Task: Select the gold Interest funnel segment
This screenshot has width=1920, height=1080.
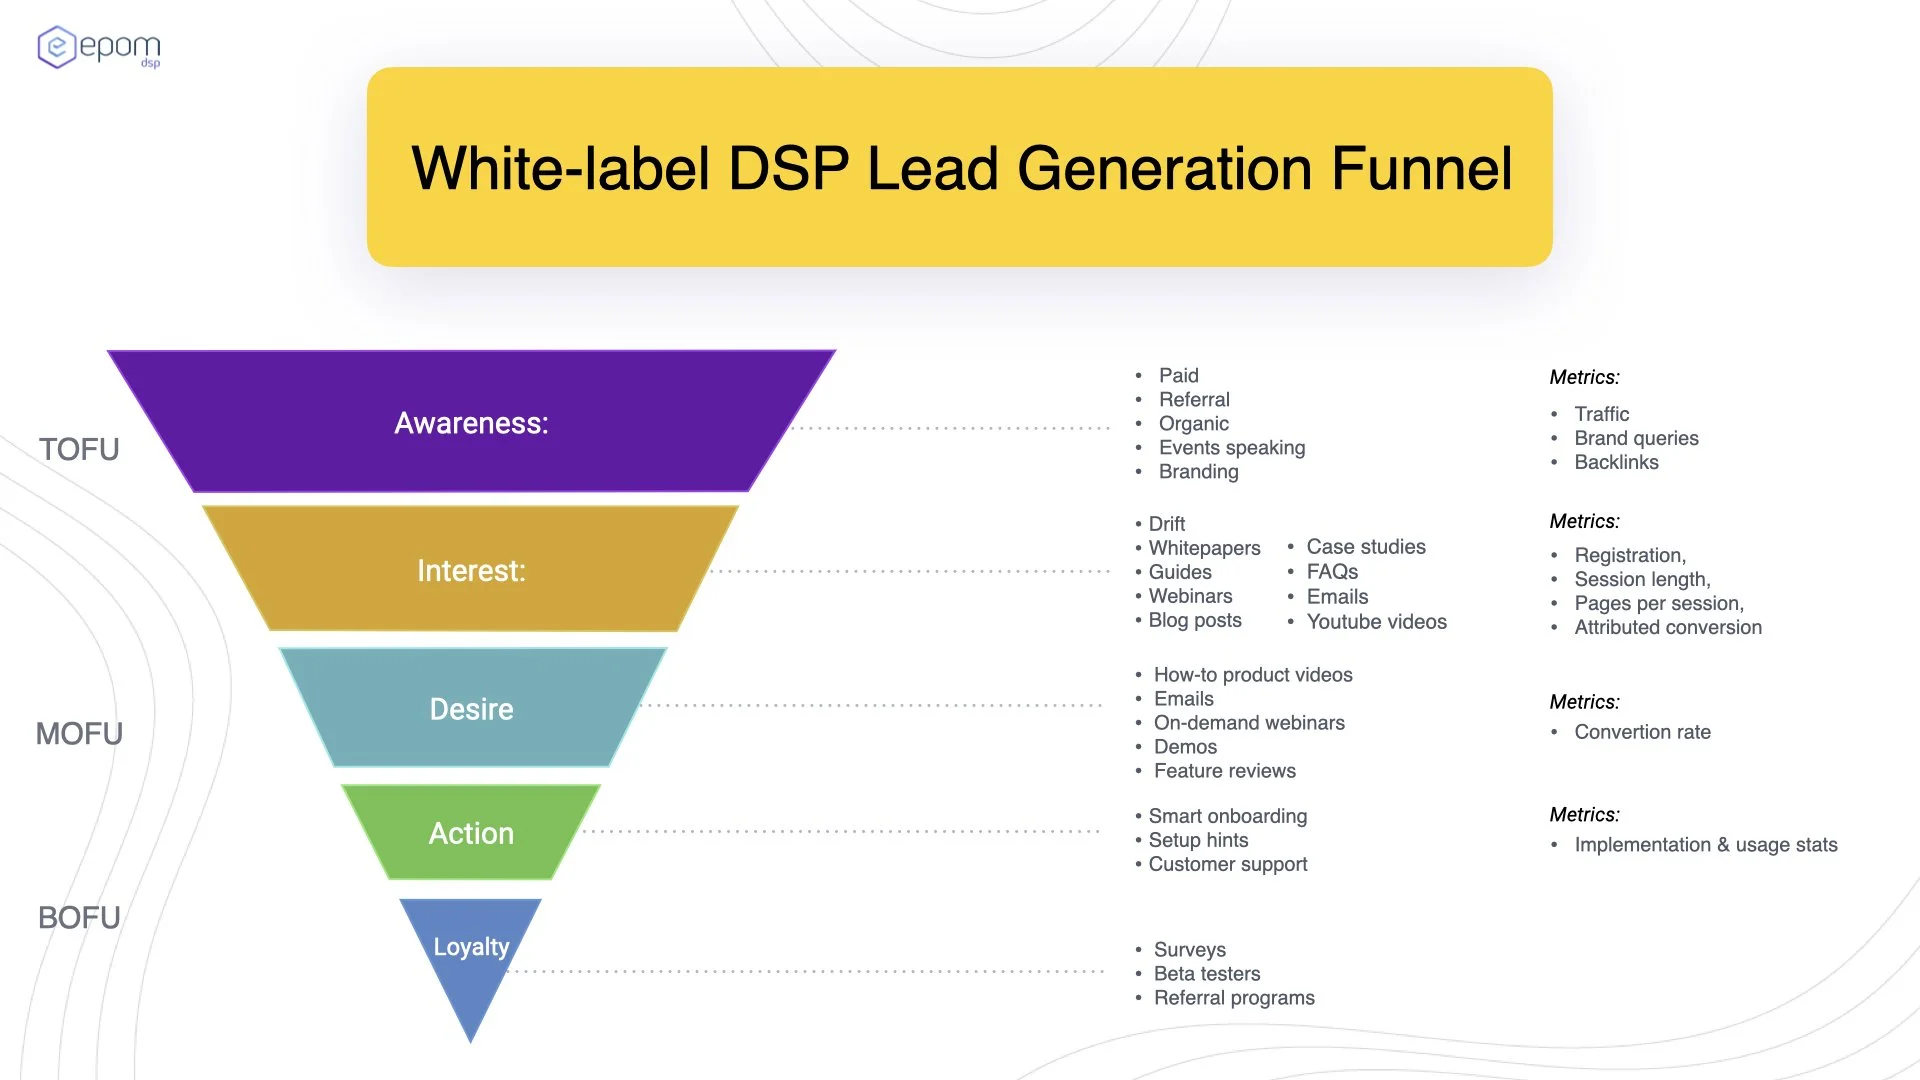Action: 471,570
